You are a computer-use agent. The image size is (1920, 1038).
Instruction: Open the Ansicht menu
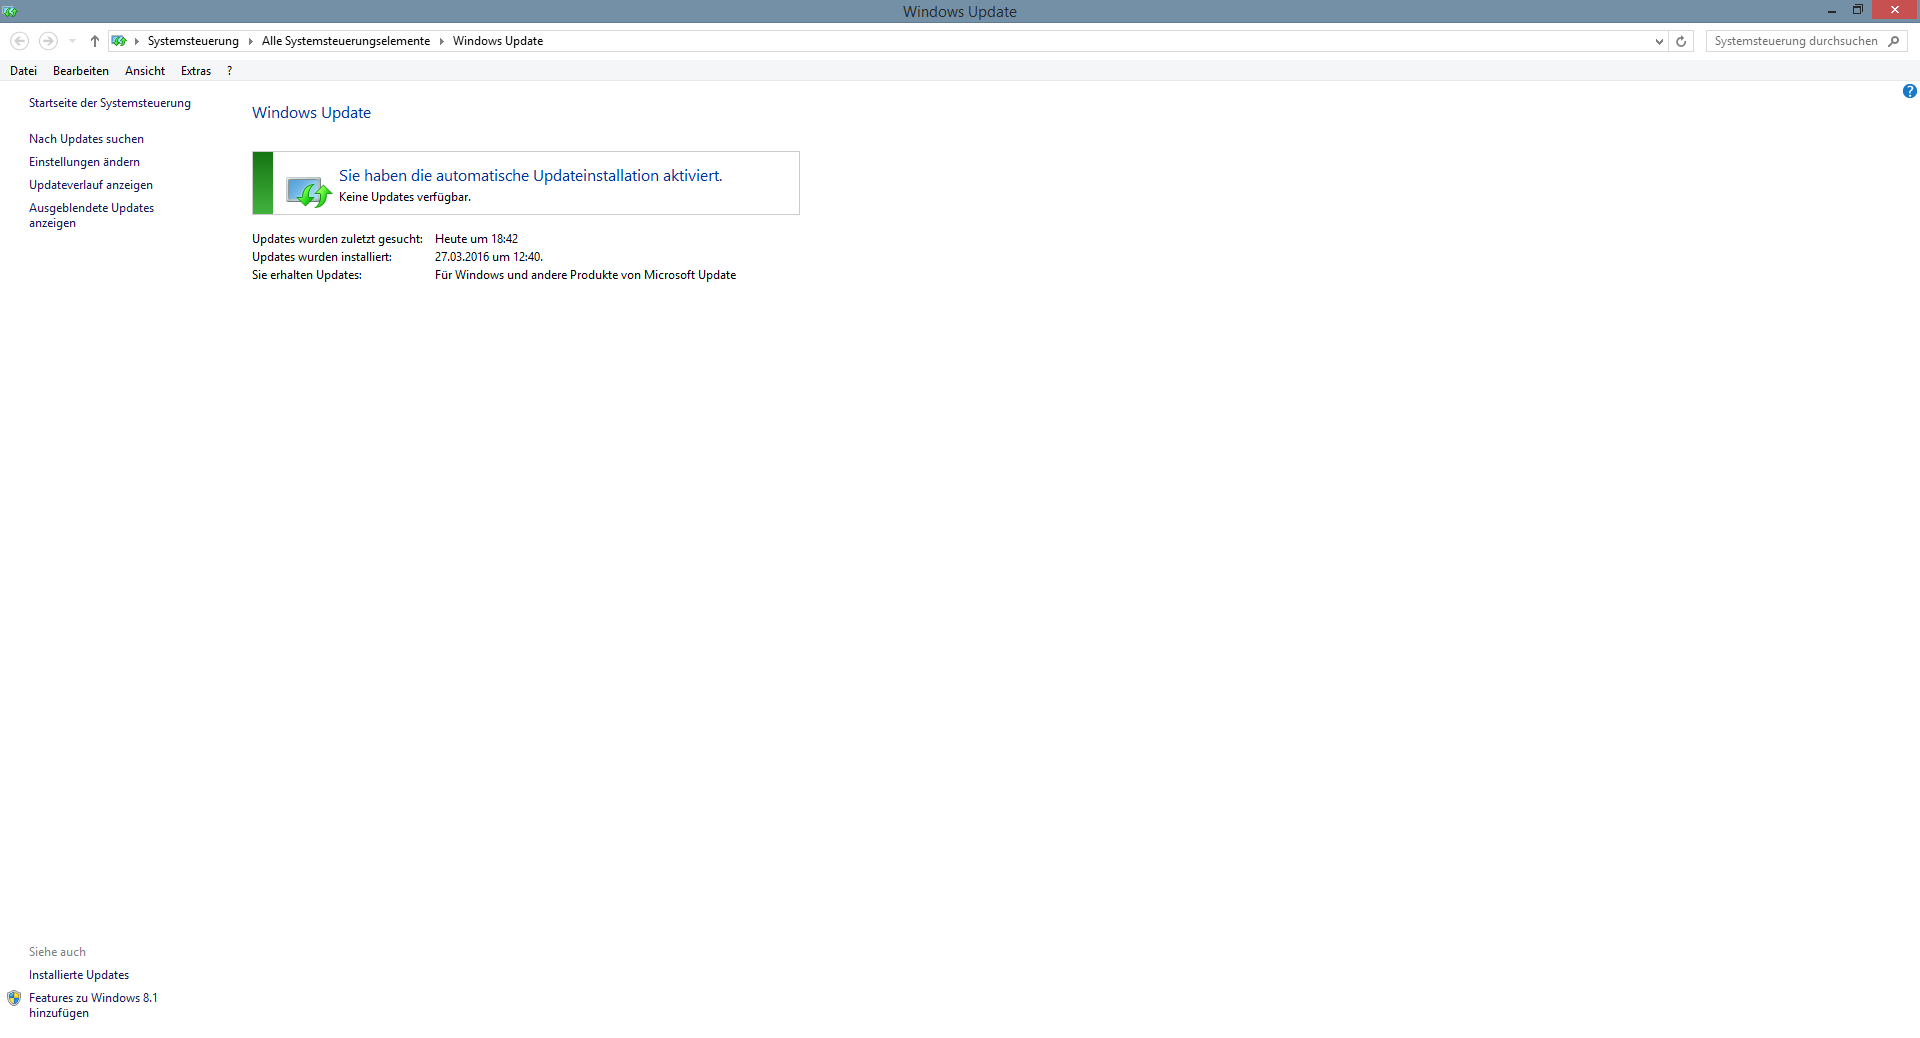145,71
